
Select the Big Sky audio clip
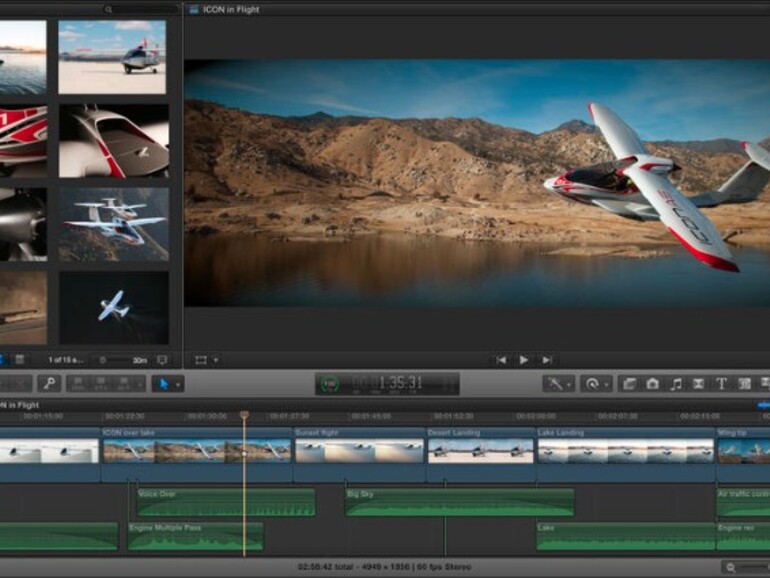point(459,502)
